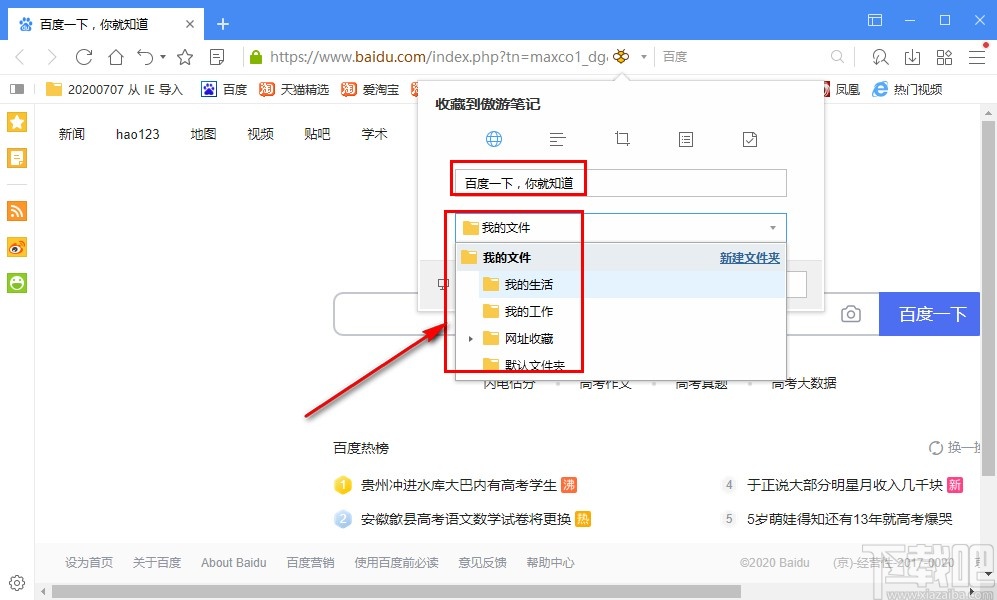Open the RSS feed sidebar icon
This screenshot has width=997, height=600.
(17, 210)
